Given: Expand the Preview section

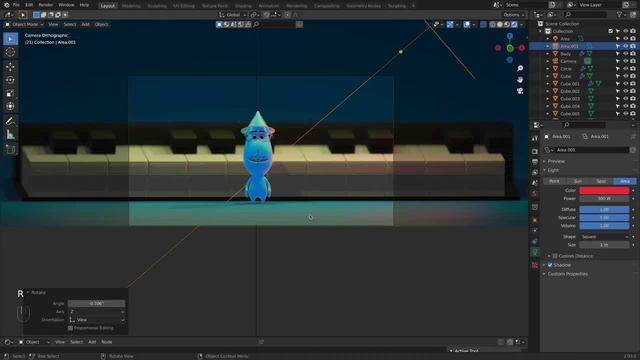Looking at the screenshot, I should pyautogui.click(x=556, y=161).
